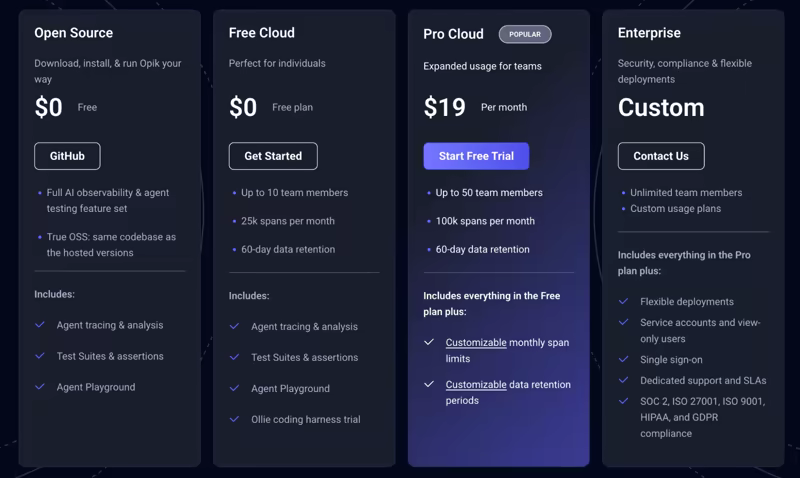This screenshot has height=478, width=800.
Task: Click 'Per month' label beside $19
Action: point(504,108)
